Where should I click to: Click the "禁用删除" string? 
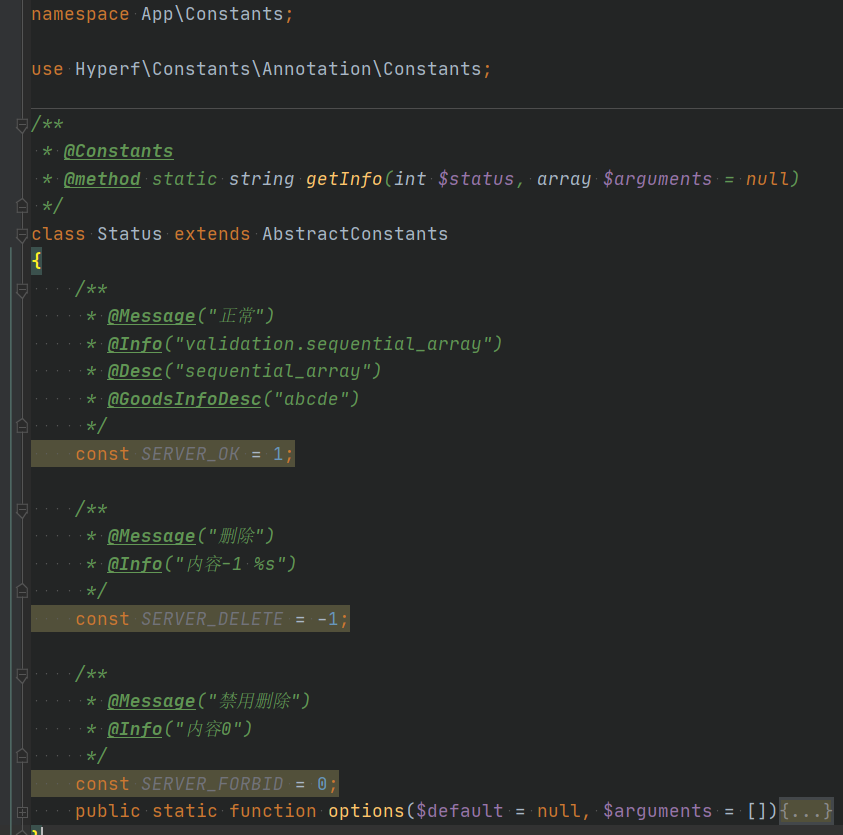253,701
